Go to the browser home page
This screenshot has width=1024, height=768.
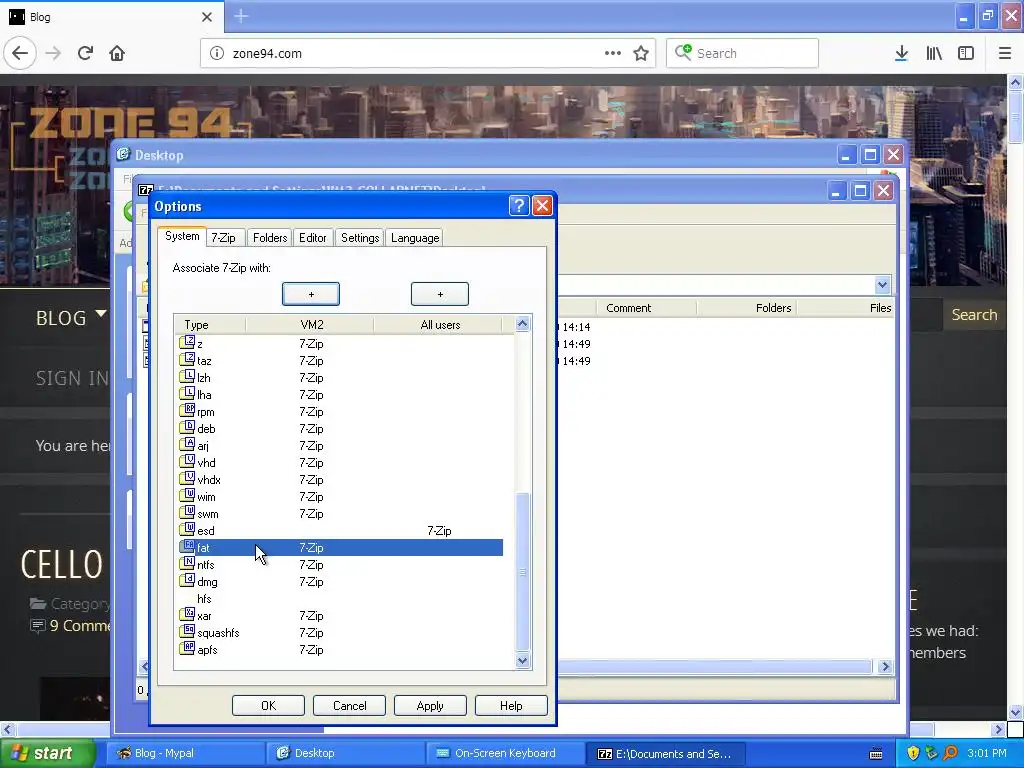pos(117,54)
